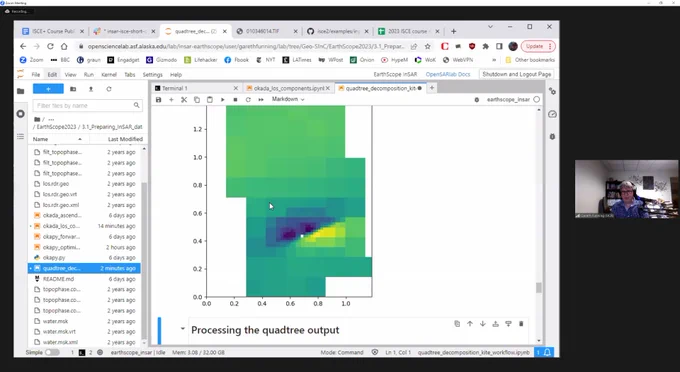The image size is (680, 372).
Task: Upload files icon in file browser
Action: 91,89
